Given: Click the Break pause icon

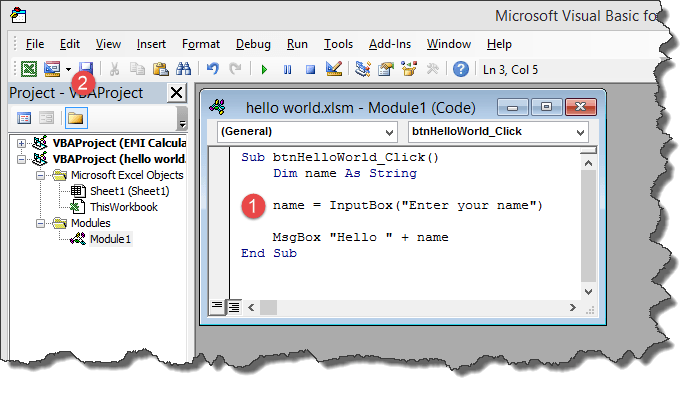Looking at the screenshot, I should [x=288, y=70].
